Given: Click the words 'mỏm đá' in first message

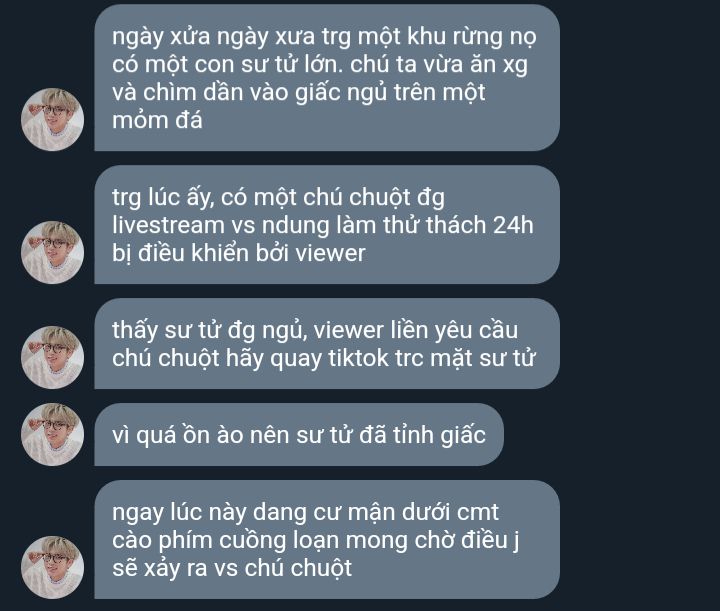Looking at the screenshot, I should pos(157,121).
